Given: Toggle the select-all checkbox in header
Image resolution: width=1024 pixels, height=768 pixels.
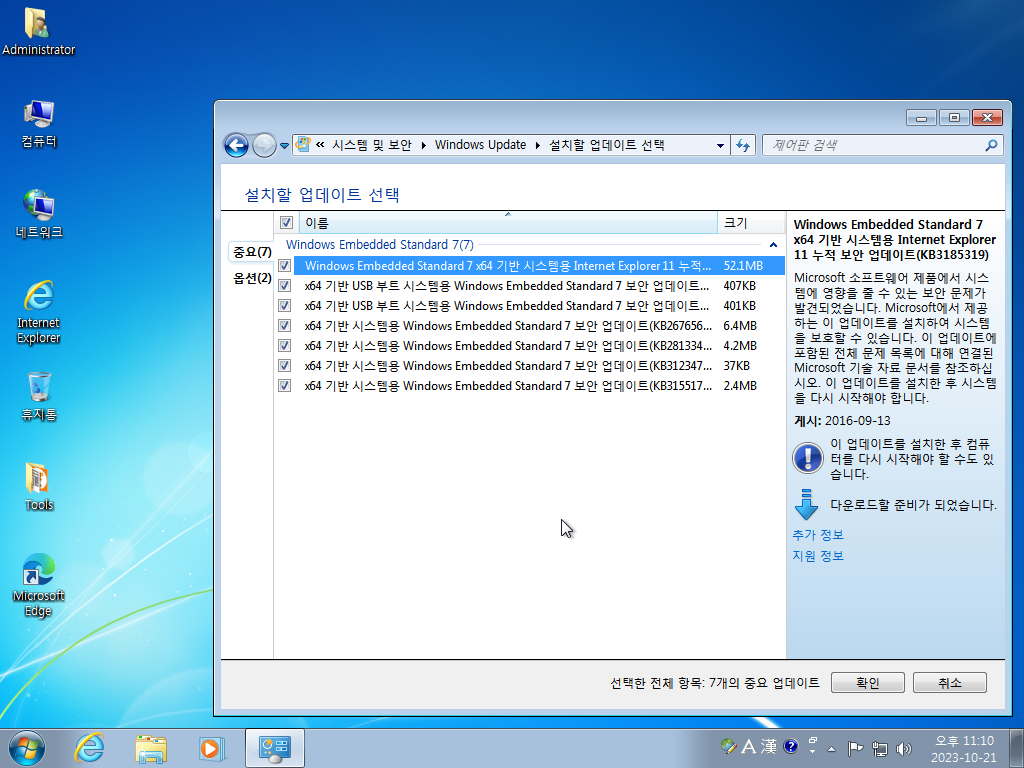Looking at the screenshot, I should click(286, 223).
